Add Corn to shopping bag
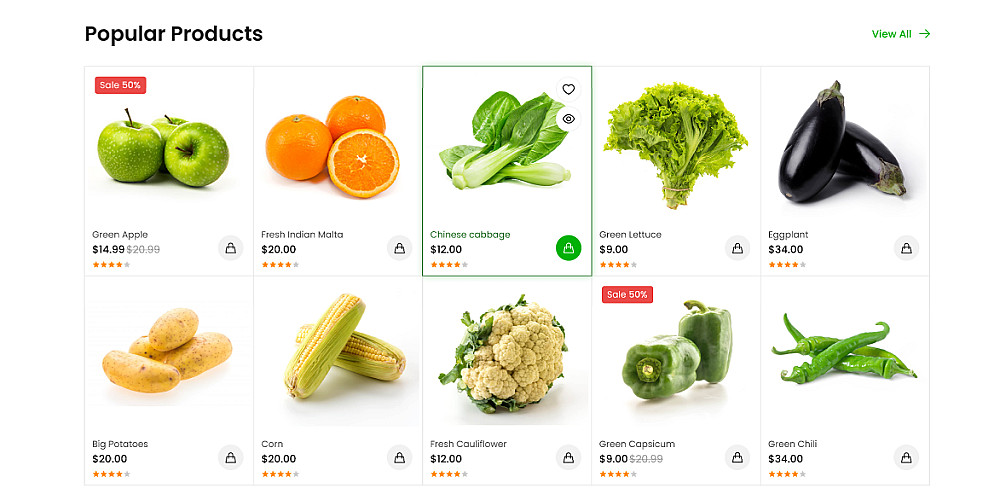The height and width of the screenshot is (500, 1000). pyautogui.click(x=400, y=457)
